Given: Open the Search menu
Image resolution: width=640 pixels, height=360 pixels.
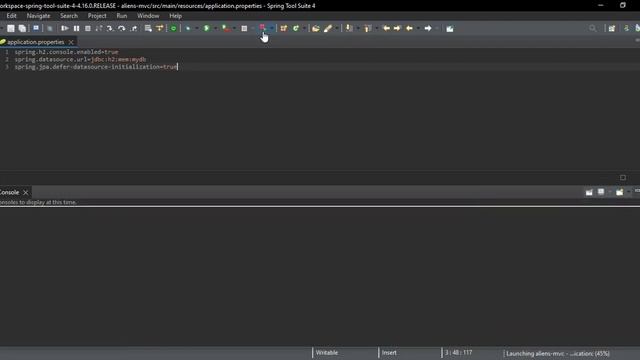Looking at the screenshot, I should tap(69, 16).
